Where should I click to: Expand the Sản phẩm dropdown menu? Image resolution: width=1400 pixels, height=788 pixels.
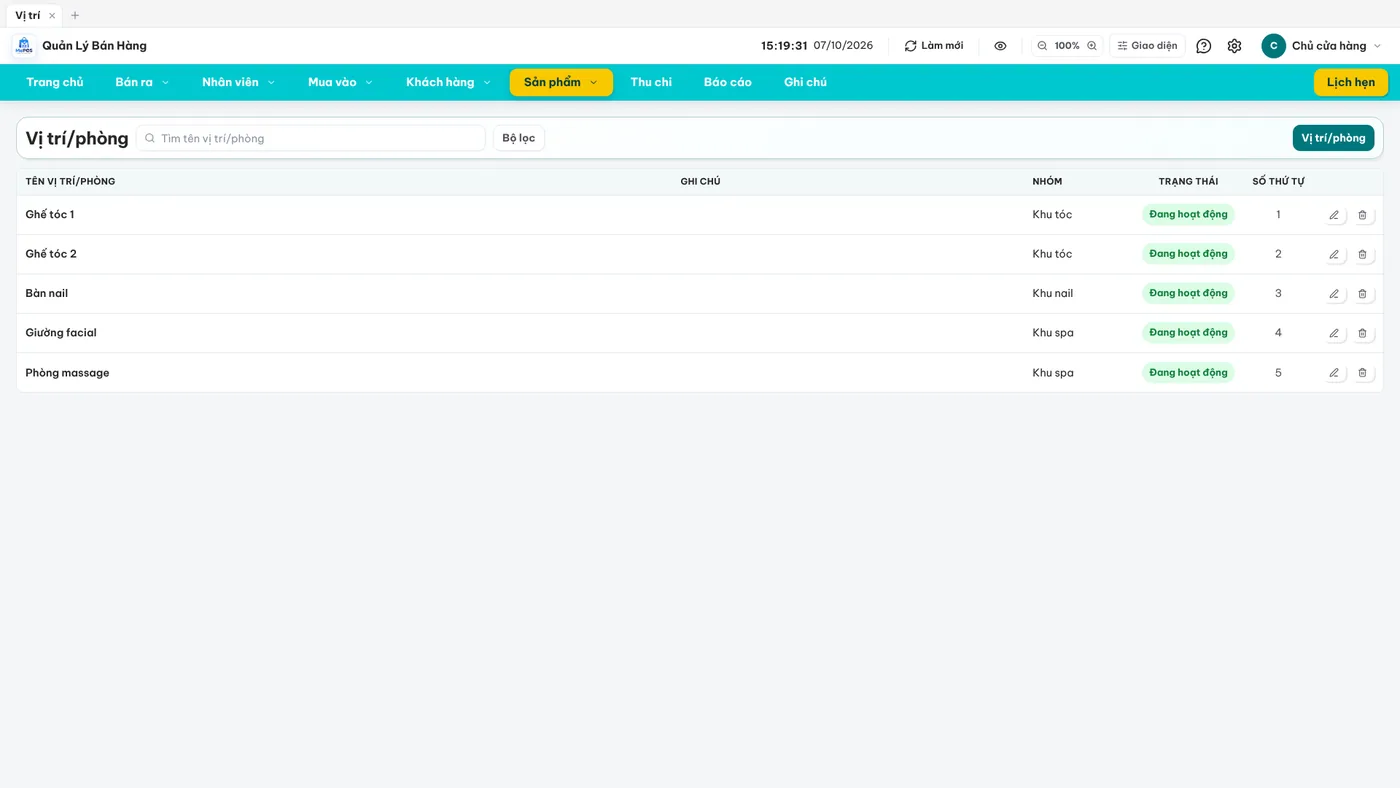click(x=561, y=82)
